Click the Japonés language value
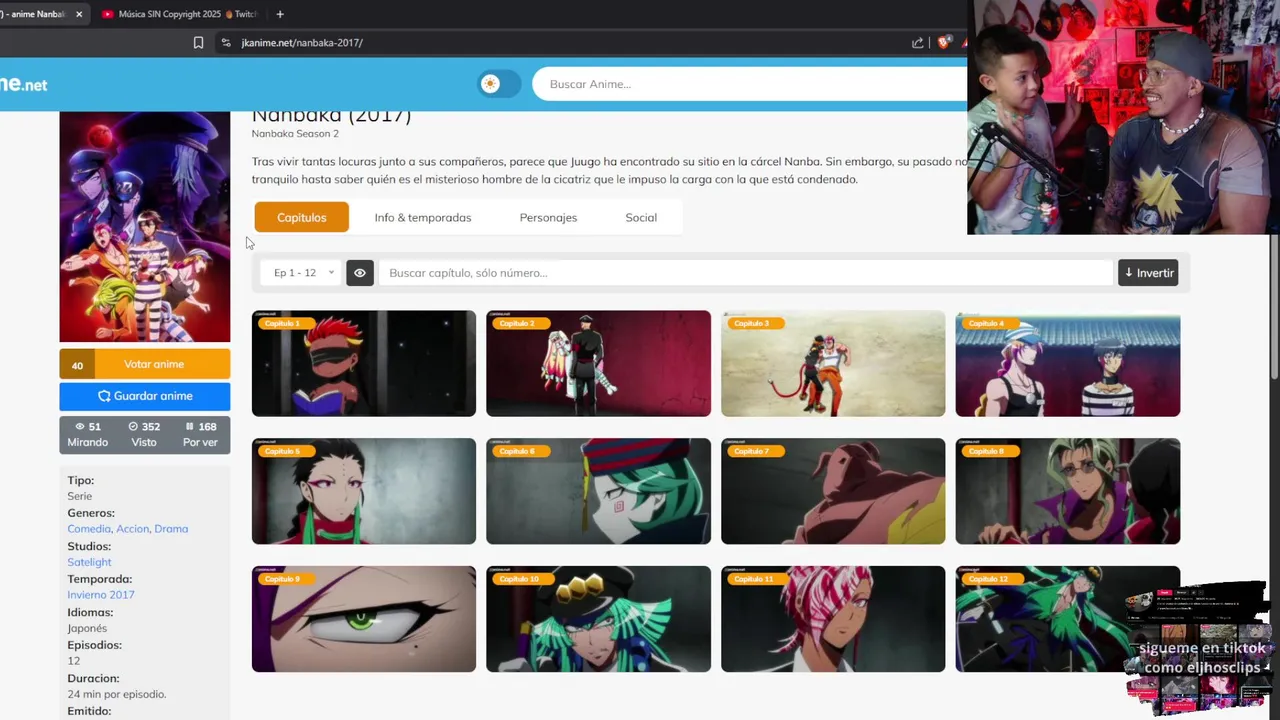 click(x=87, y=629)
